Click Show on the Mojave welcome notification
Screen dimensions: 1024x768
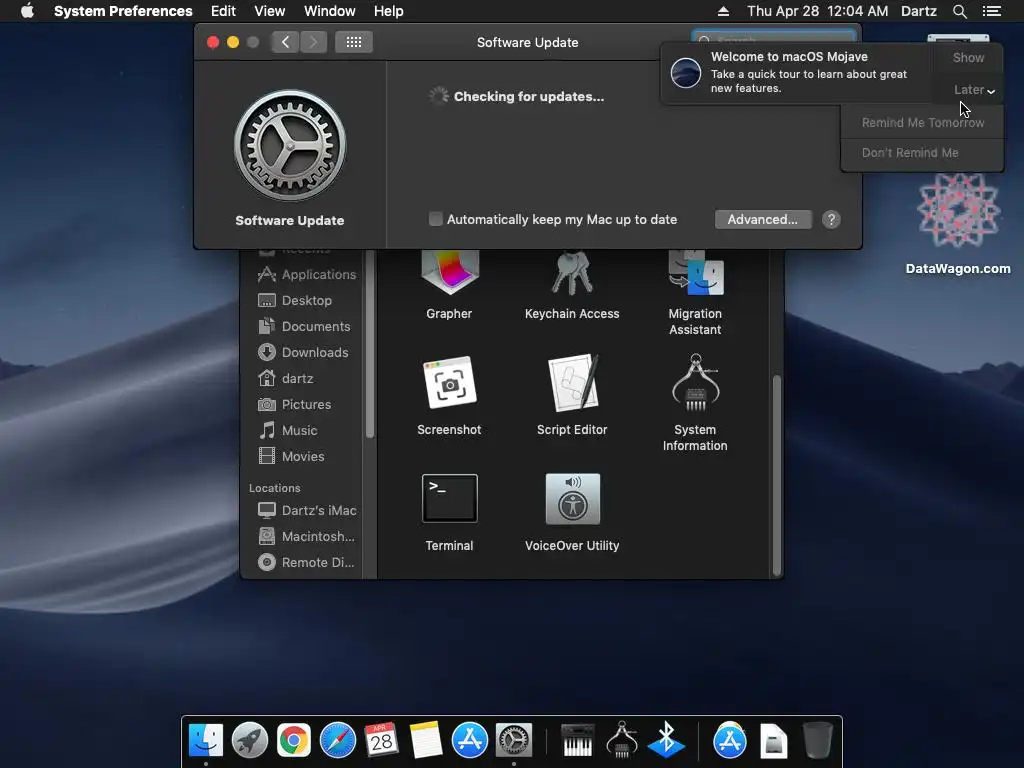click(968, 57)
